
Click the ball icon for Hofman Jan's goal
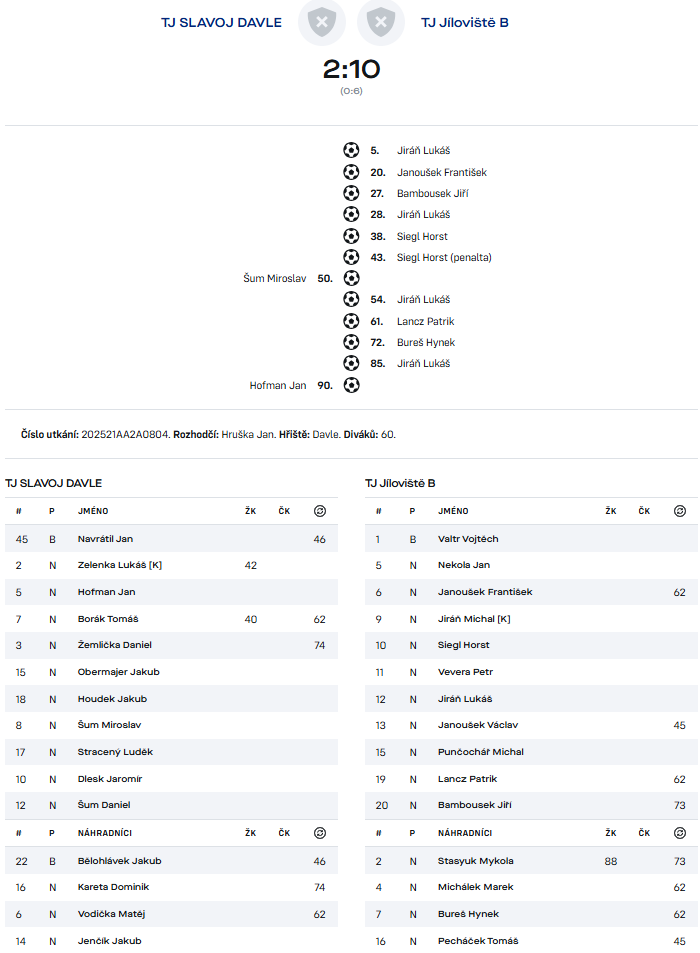(x=351, y=385)
